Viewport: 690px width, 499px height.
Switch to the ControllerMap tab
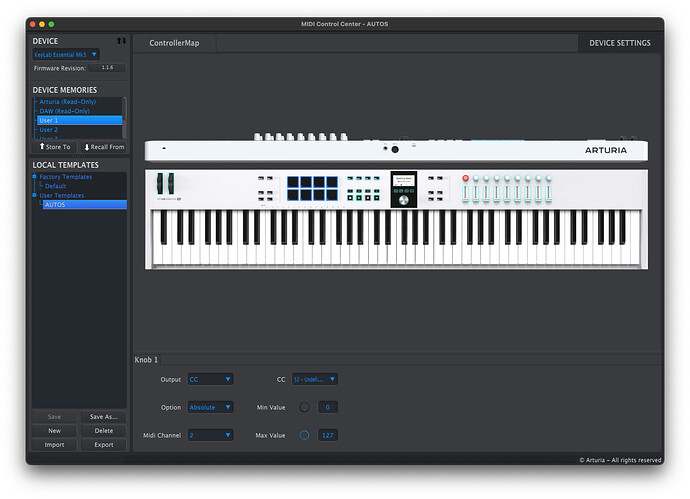pyautogui.click(x=174, y=43)
